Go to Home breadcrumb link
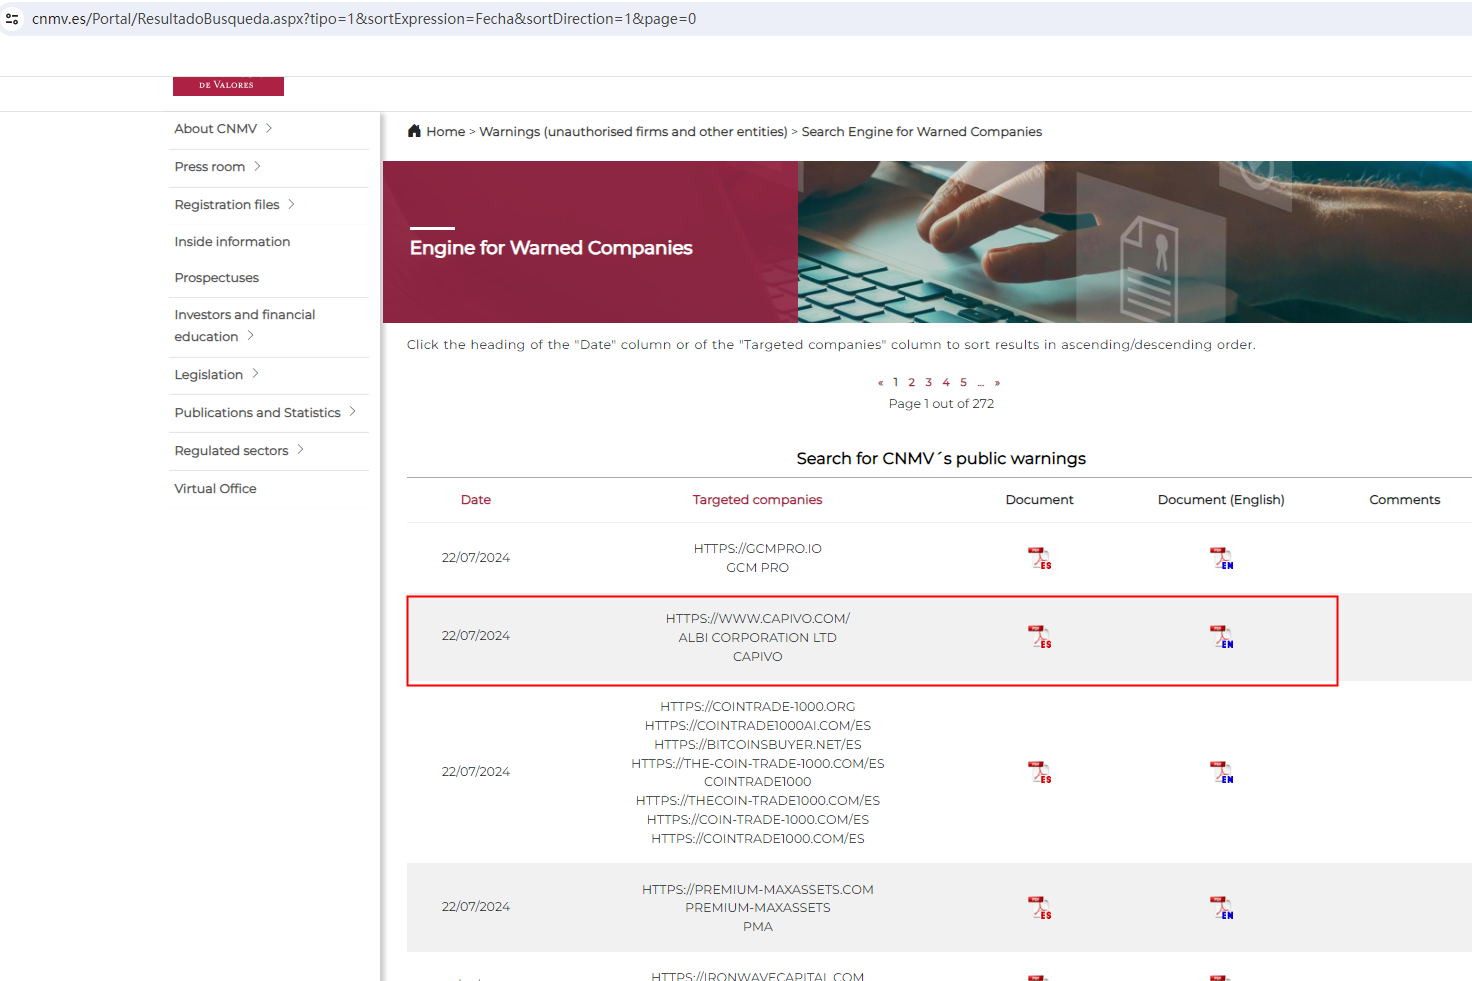1472x981 pixels. coord(445,132)
